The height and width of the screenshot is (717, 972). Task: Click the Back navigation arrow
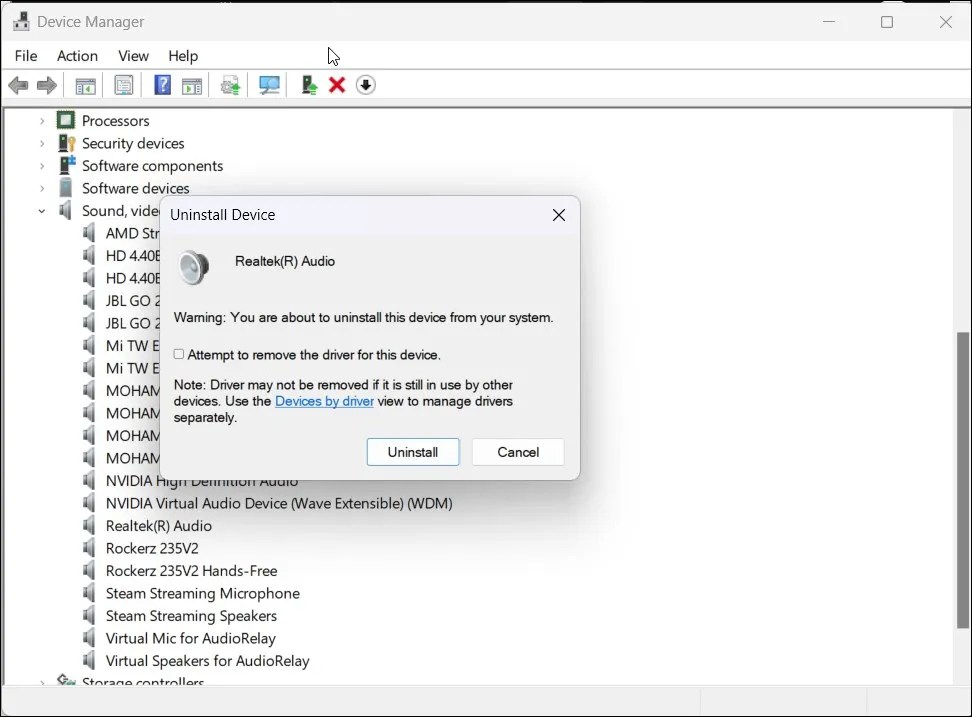pyautogui.click(x=18, y=85)
